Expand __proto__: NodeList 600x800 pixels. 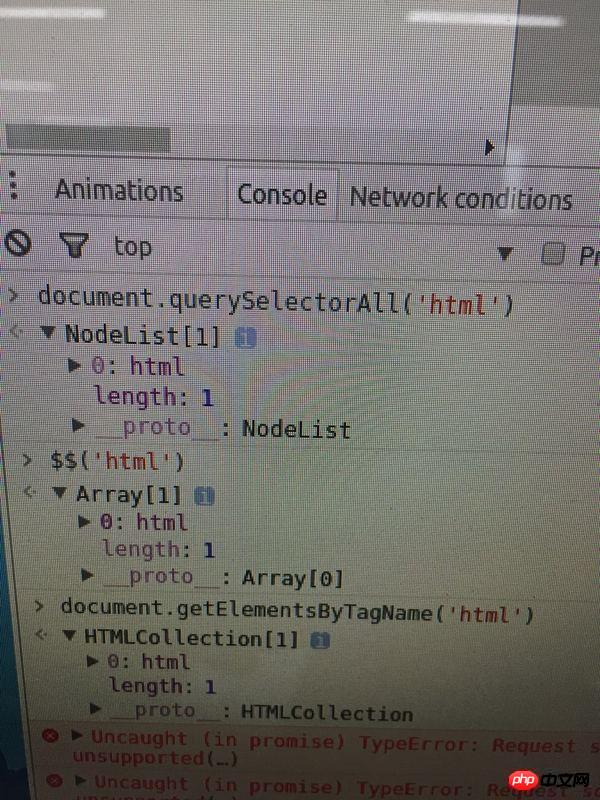(78, 424)
